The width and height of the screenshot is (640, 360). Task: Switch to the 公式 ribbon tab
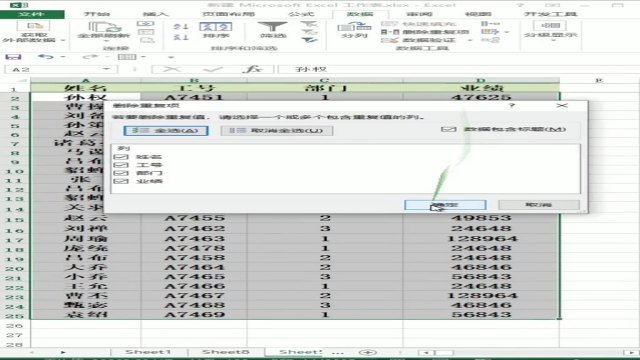coord(301,14)
